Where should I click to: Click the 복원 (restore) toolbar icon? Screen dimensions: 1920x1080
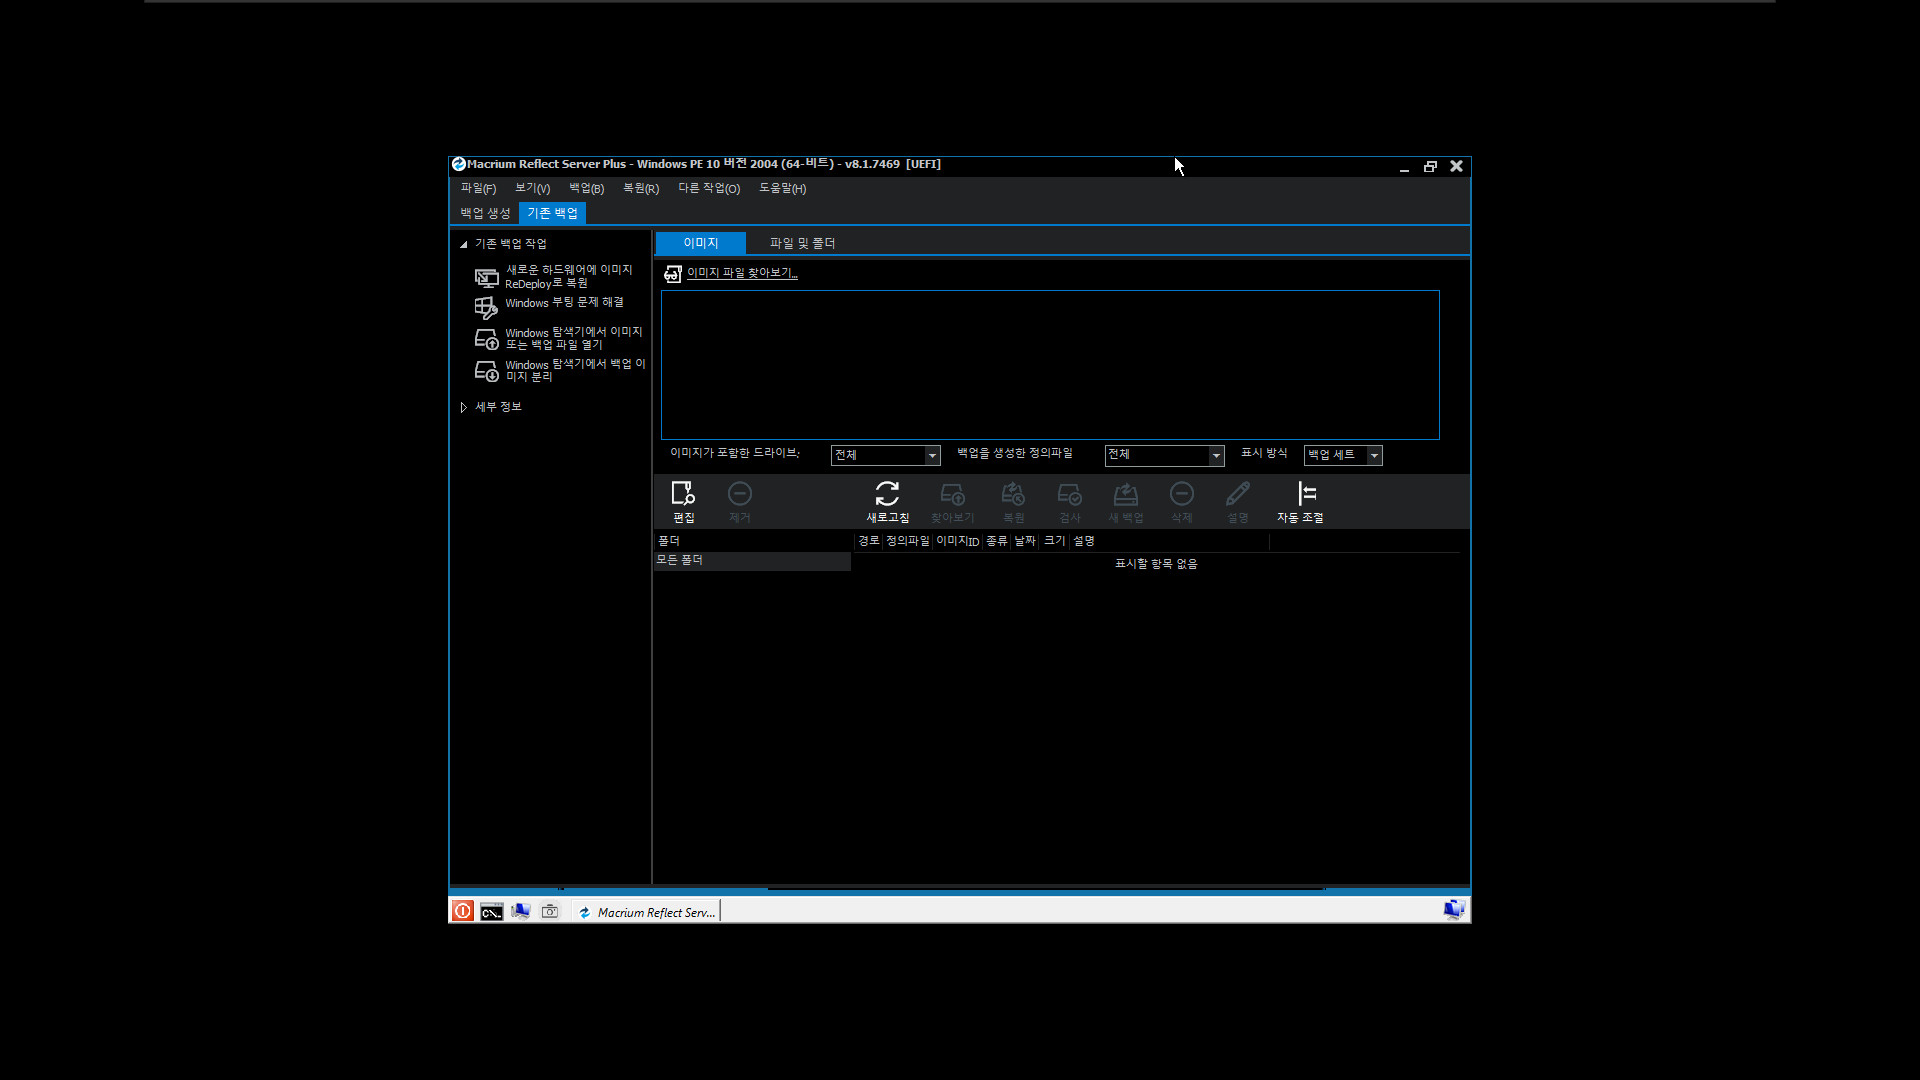point(1013,494)
